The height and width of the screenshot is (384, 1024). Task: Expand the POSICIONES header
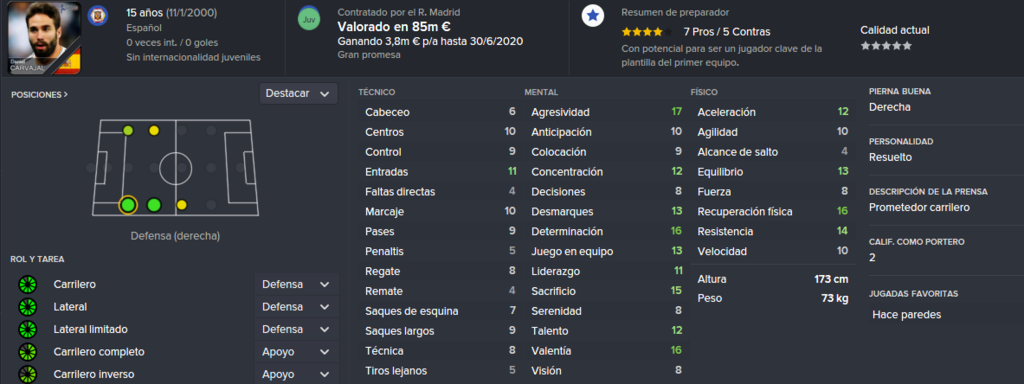[40, 95]
